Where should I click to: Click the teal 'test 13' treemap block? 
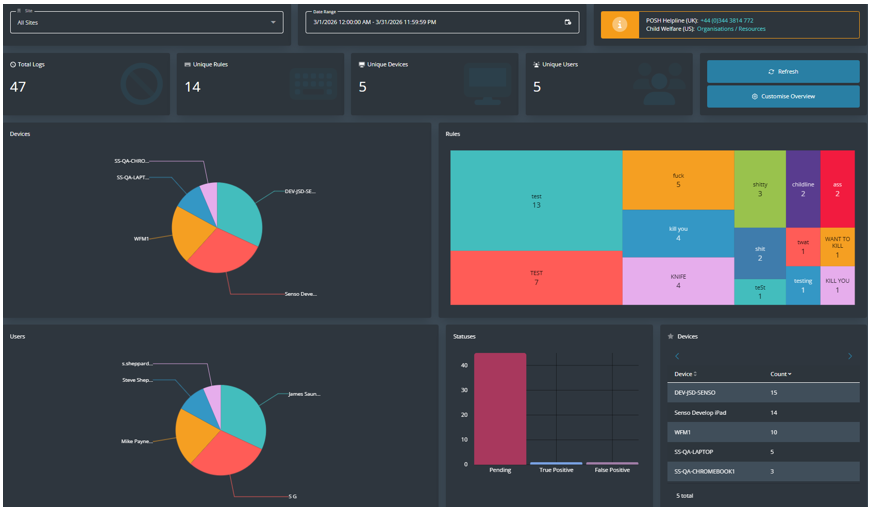pyautogui.click(x=536, y=201)
